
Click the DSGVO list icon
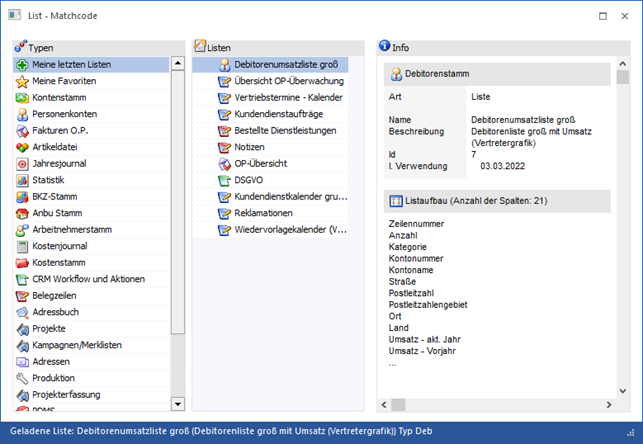click(225, 180)
